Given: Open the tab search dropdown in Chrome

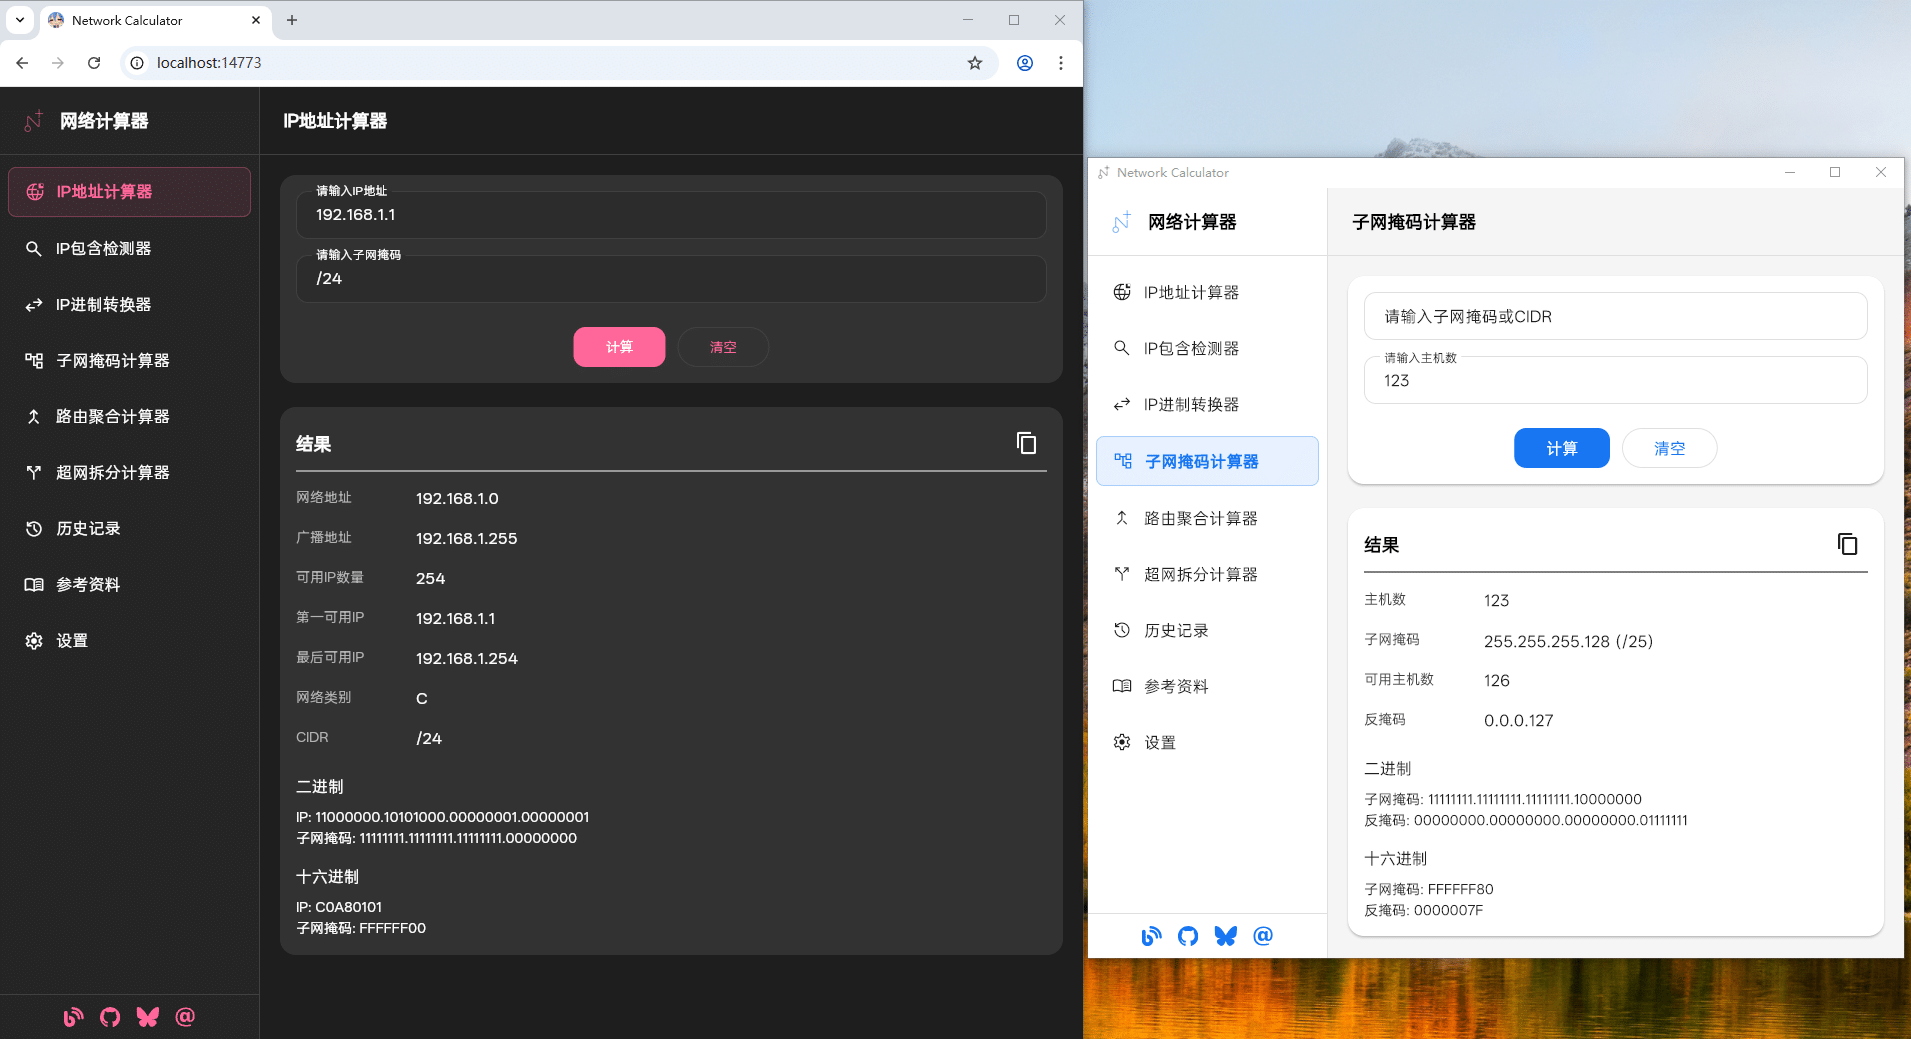Looking at the screenshot, I should (x=20, y=20).
